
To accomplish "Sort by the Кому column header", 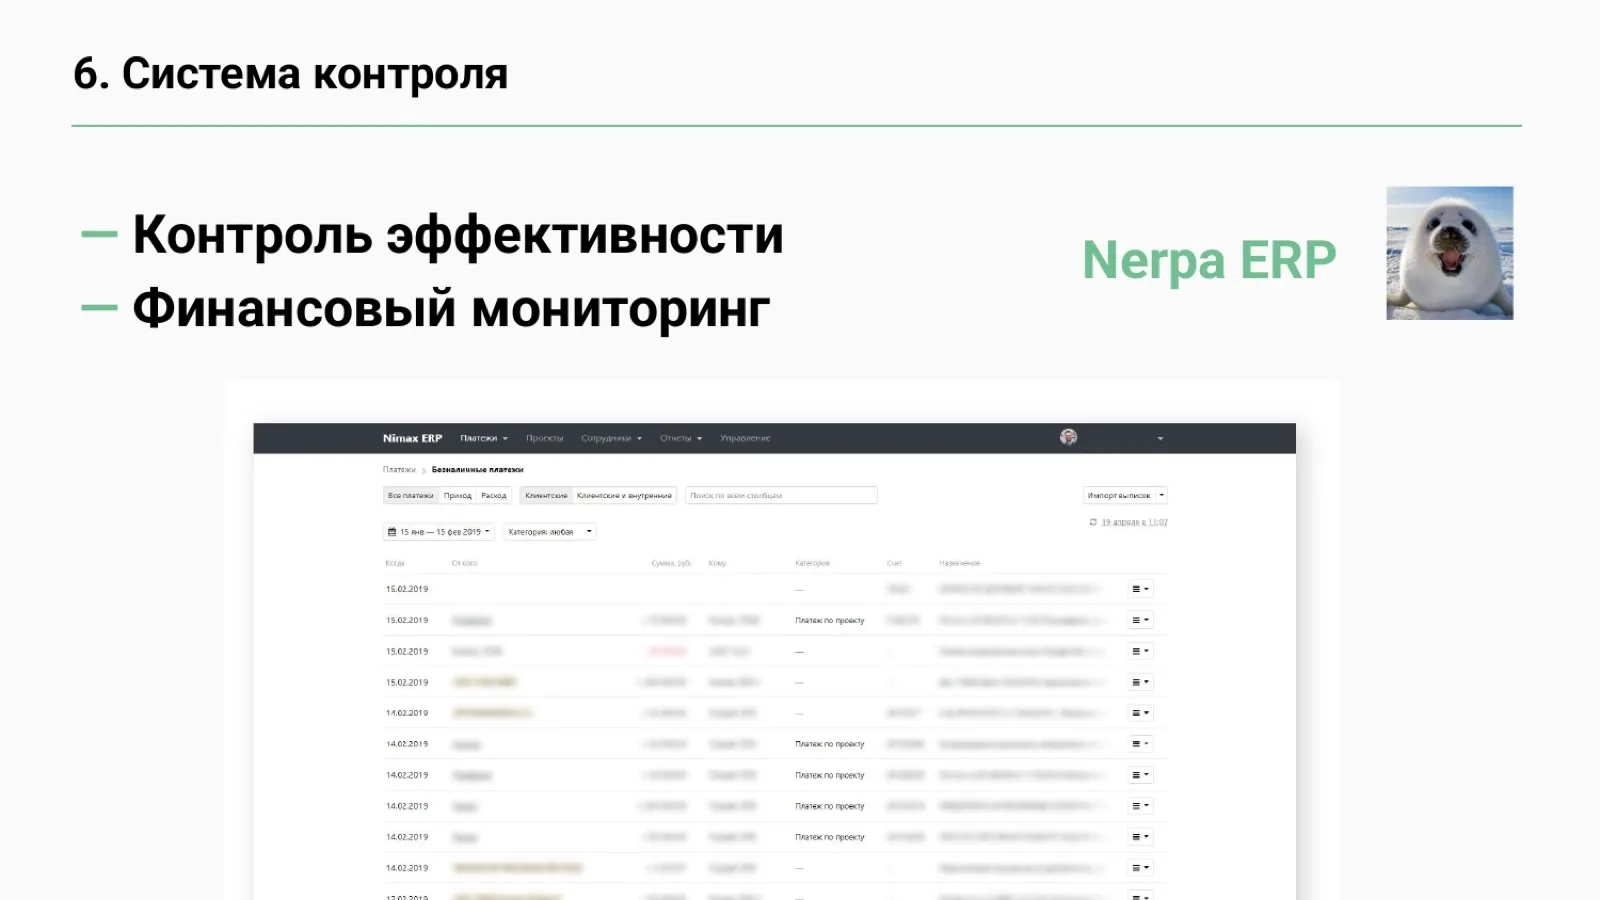I will click(x=717, y=563).
